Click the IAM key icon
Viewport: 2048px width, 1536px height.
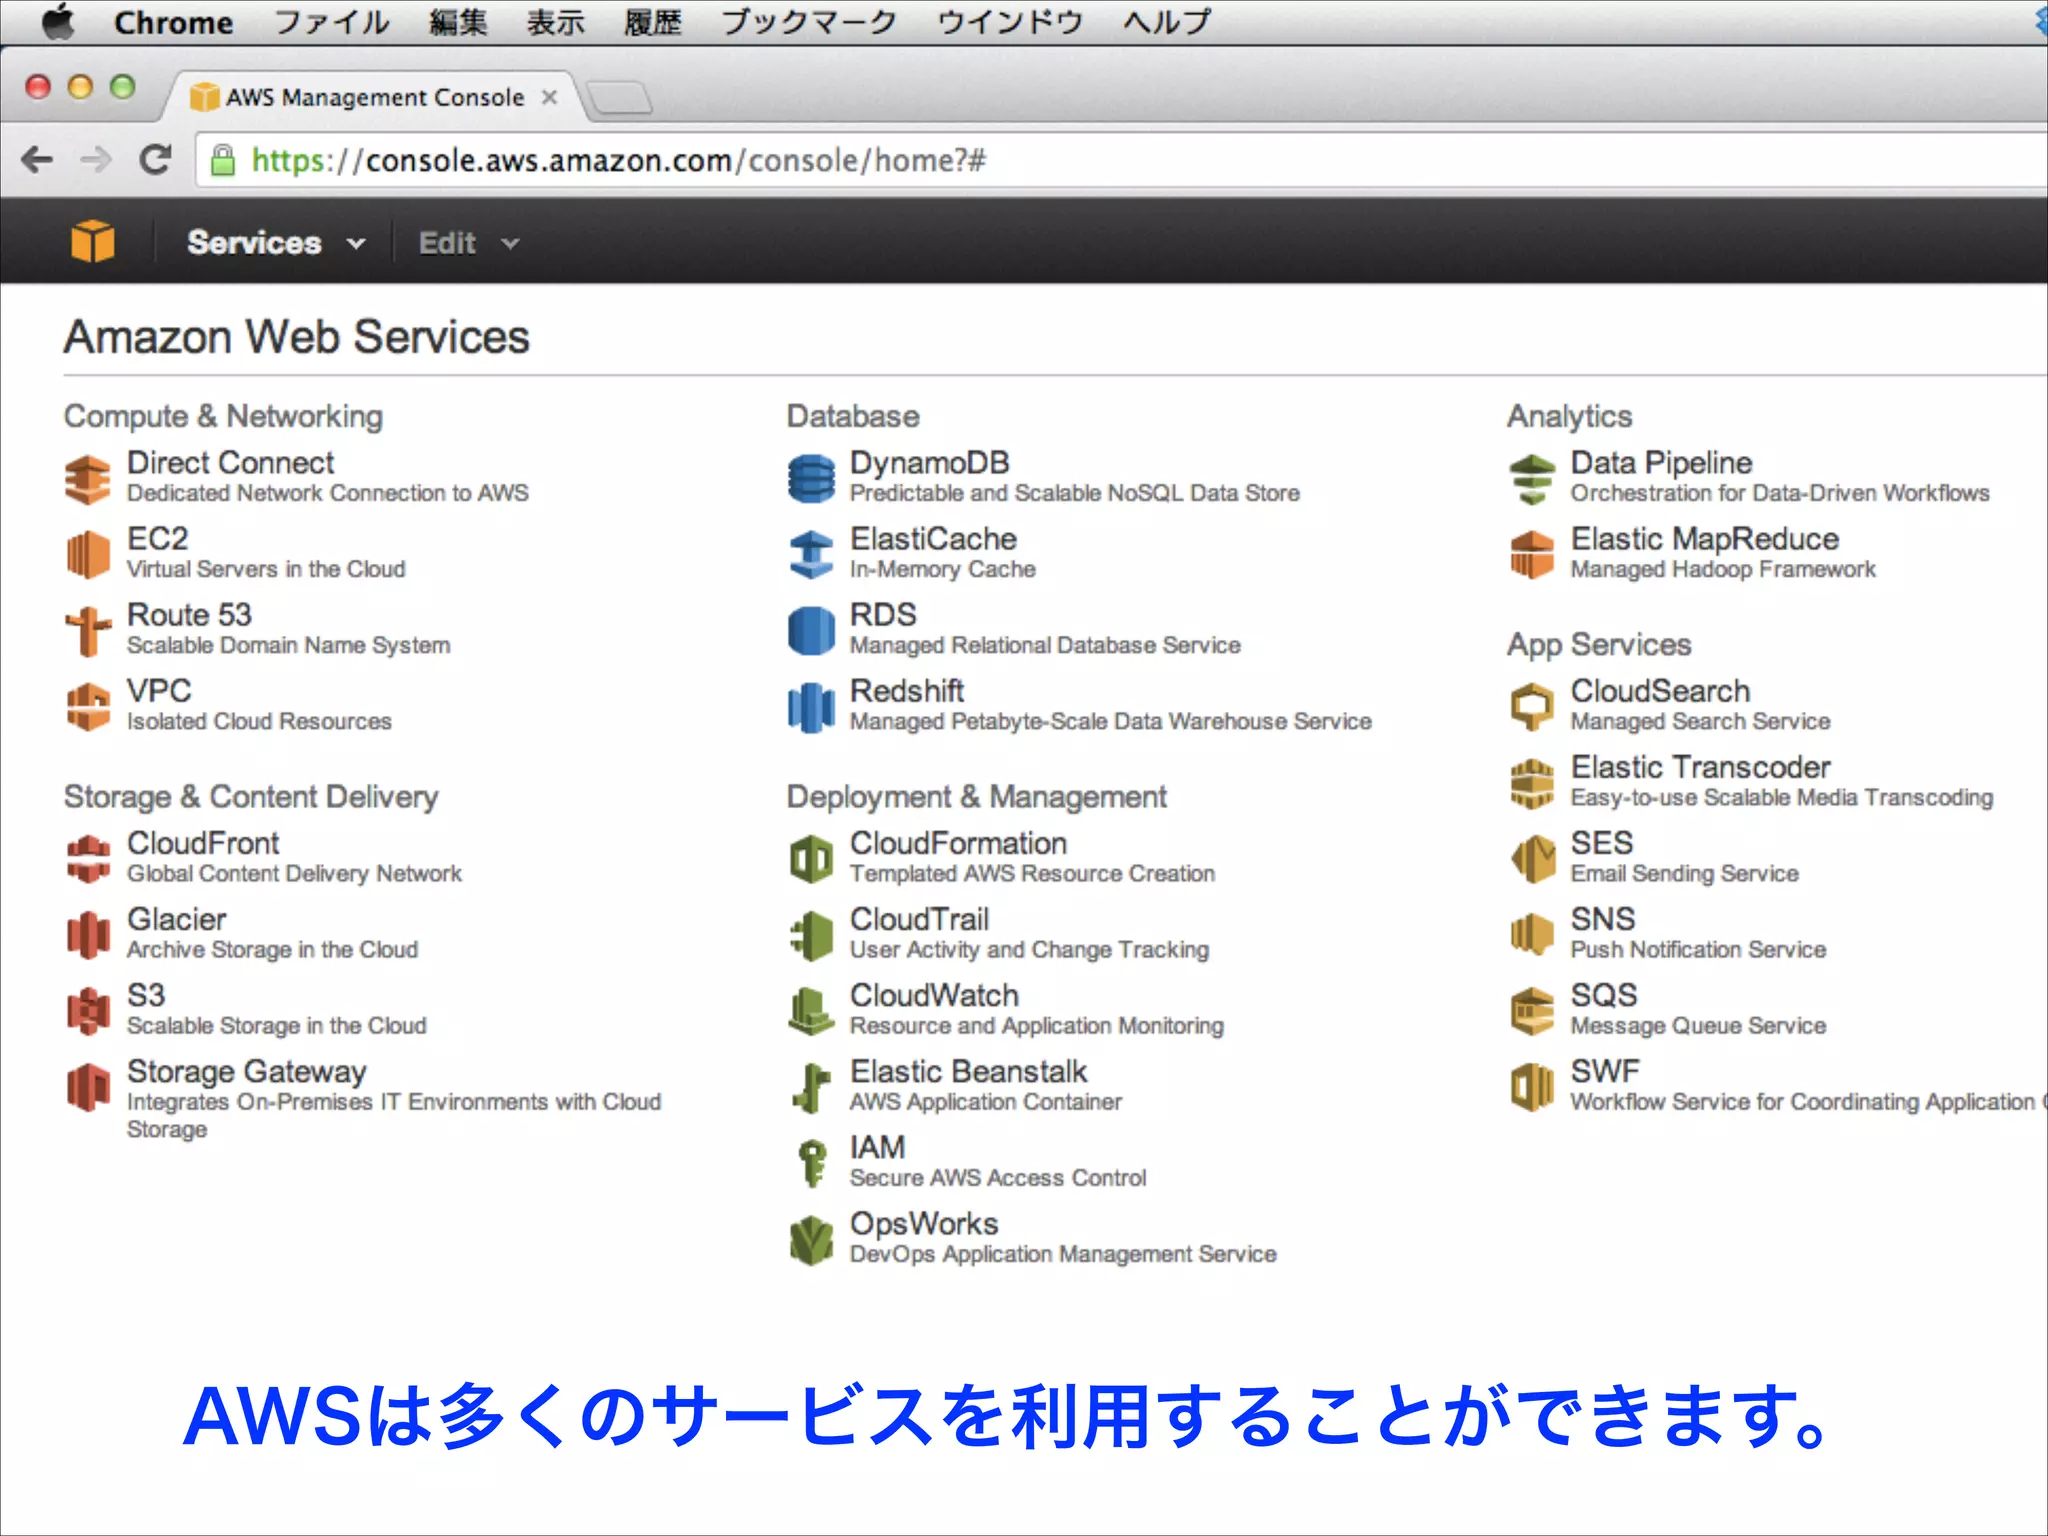pos(811,1163)
